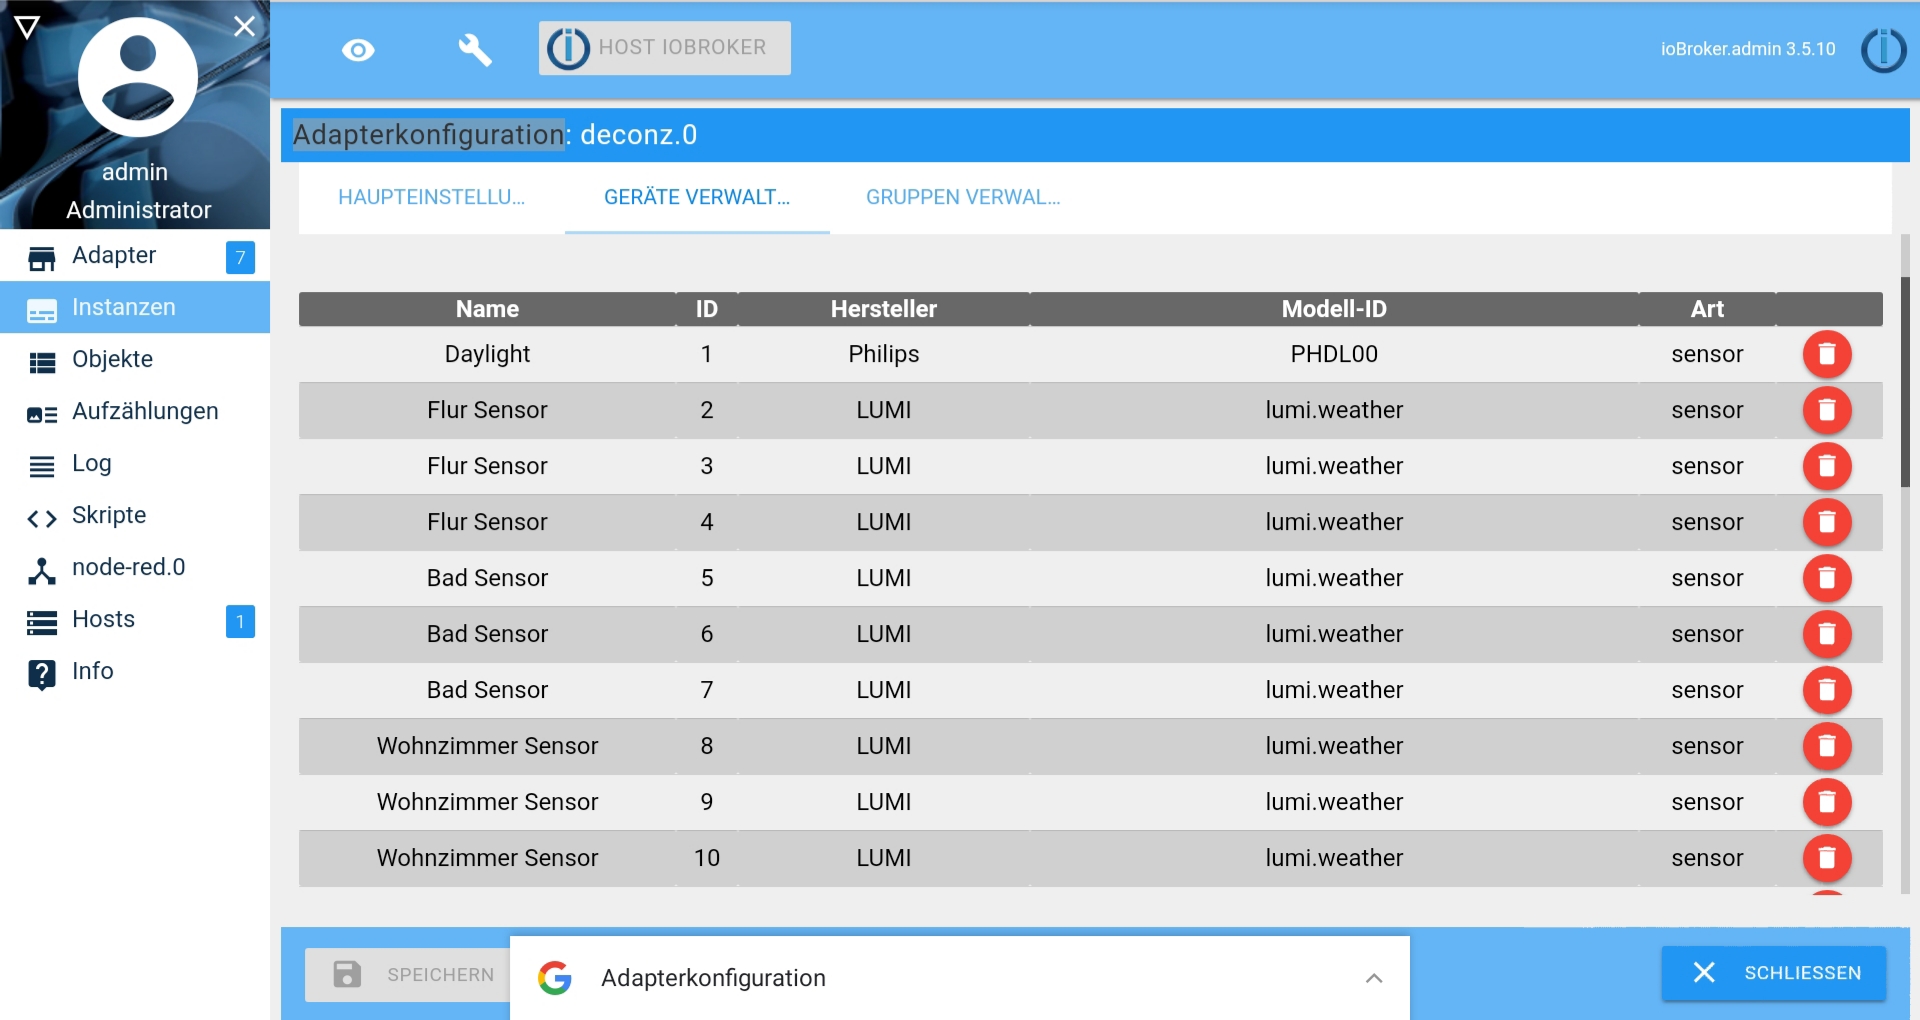Click the Host ioBroker button
1920x1020 pixels.
click(665, 48)
